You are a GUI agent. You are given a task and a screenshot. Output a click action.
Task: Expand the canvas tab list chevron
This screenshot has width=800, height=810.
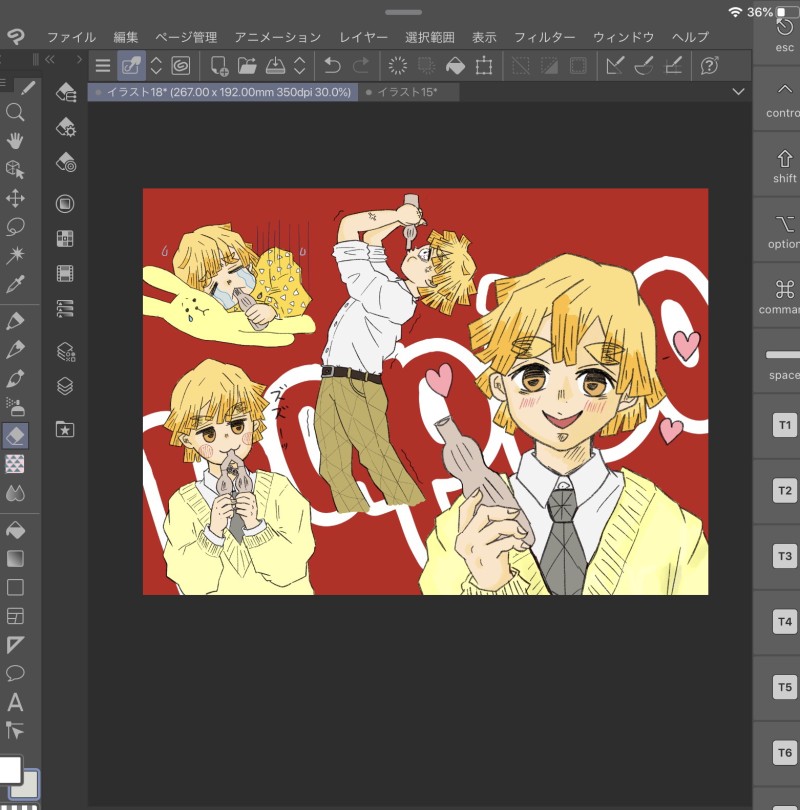tap(739, 92)
